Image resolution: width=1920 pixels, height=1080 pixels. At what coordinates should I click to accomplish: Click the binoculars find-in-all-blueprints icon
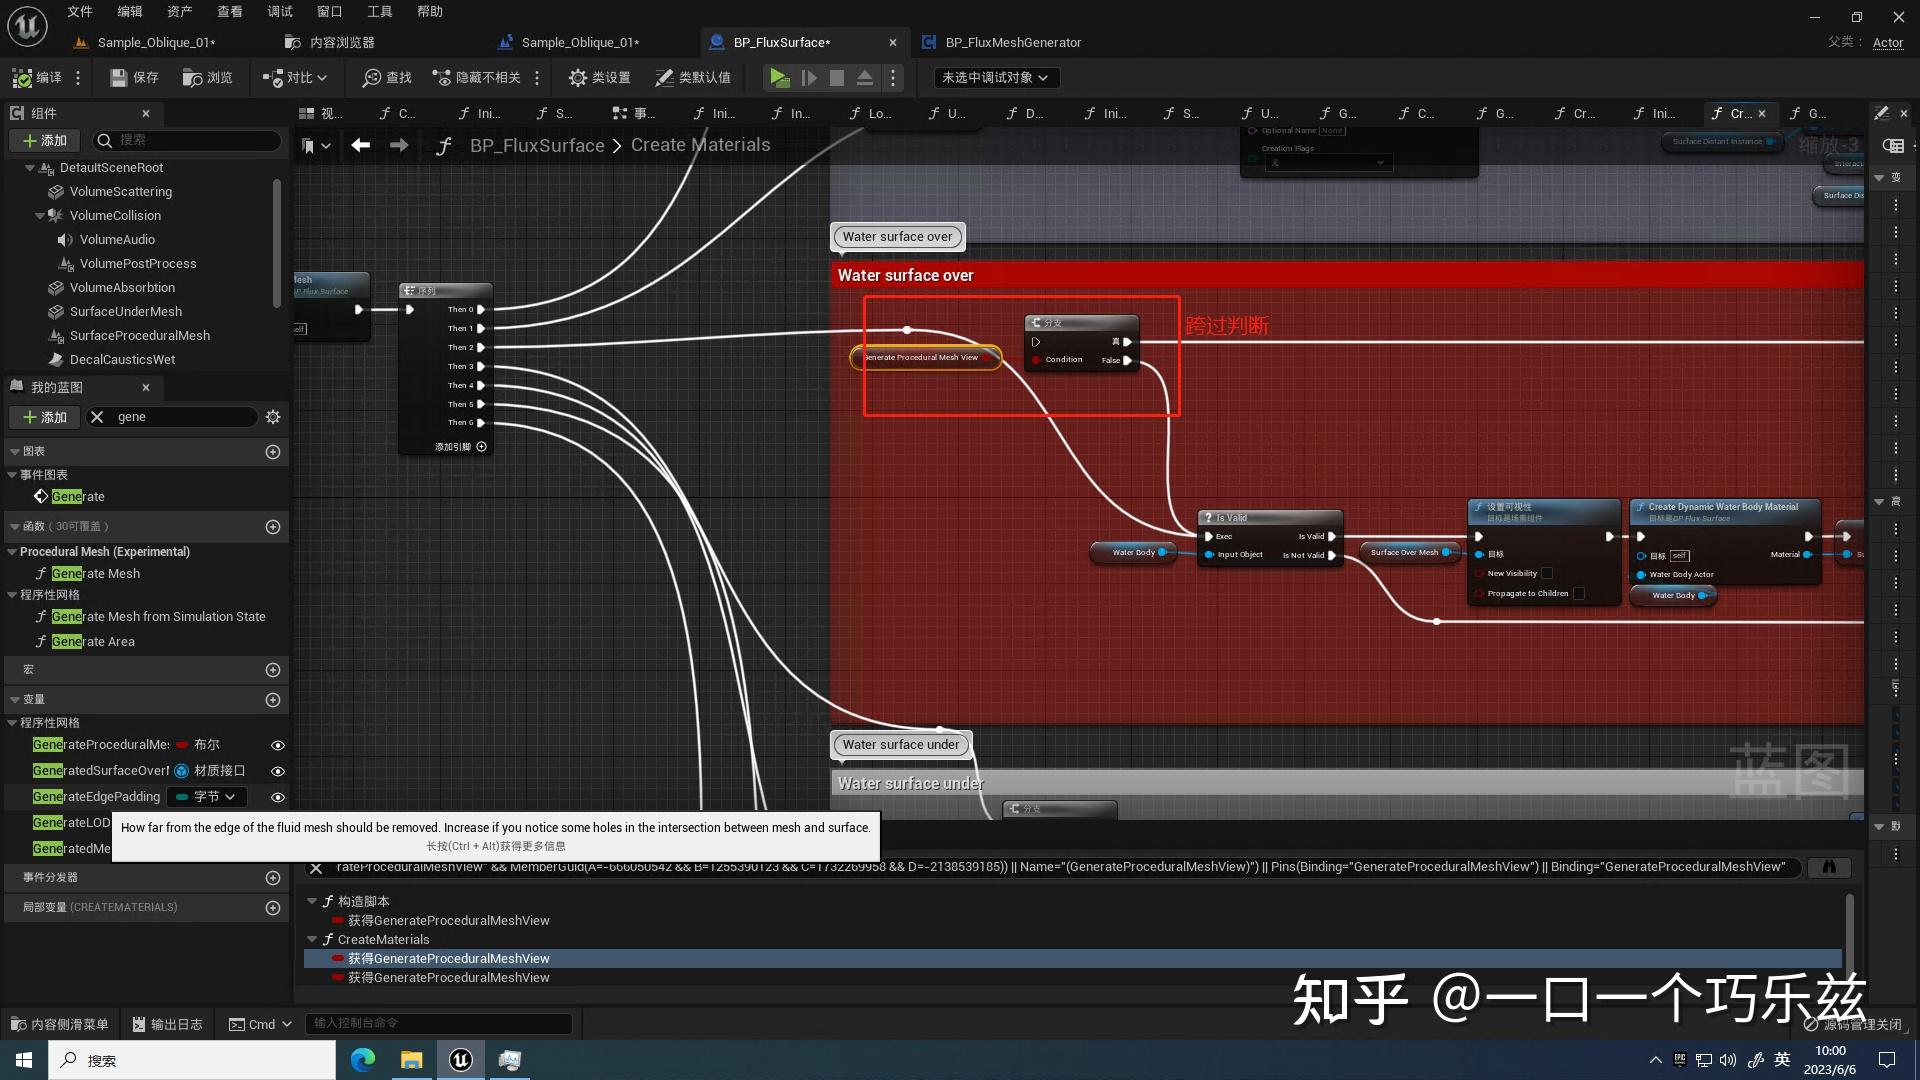tap(1829, 867)
